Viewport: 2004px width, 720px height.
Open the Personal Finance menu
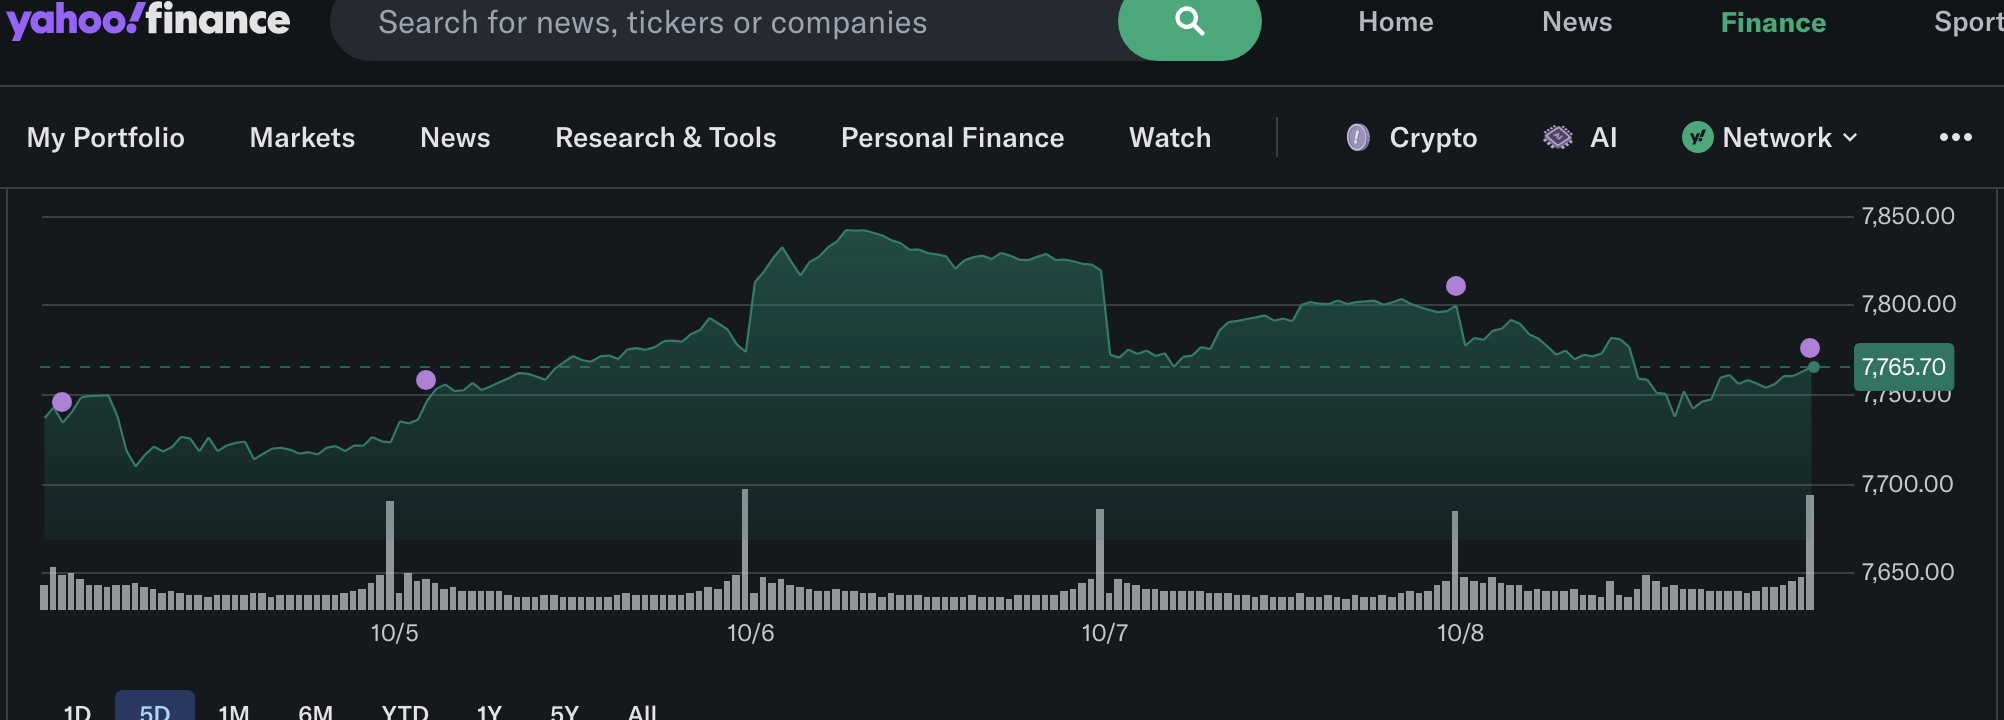coord(952,138)
